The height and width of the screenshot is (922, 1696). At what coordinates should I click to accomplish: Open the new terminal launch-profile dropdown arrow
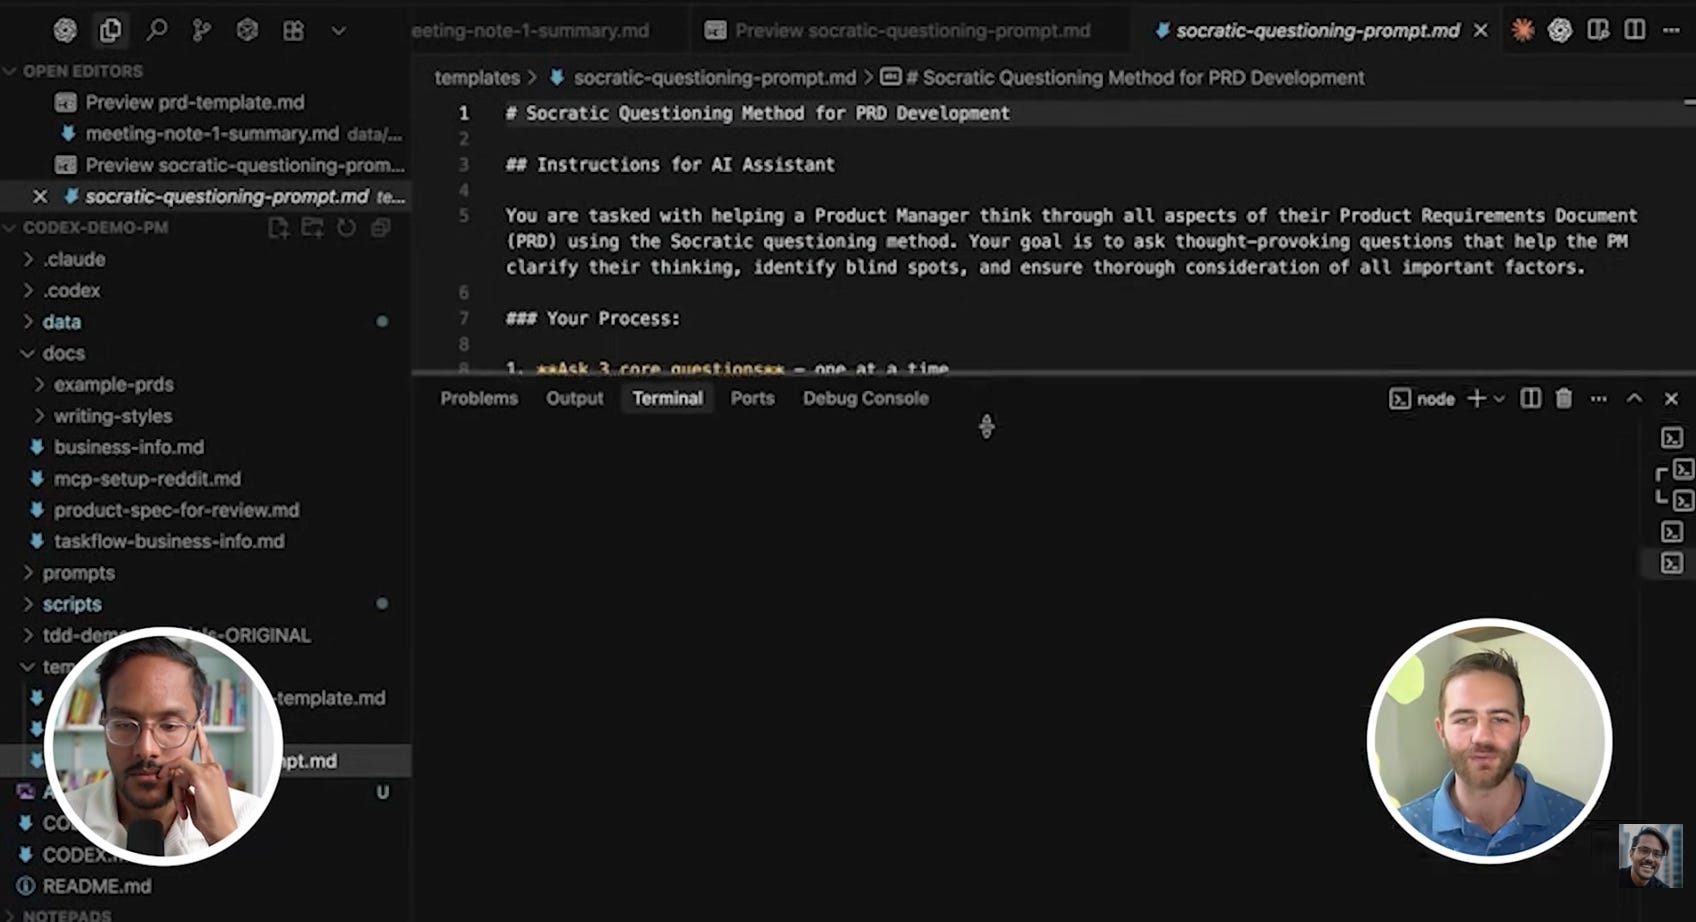click(x=1499, y=399)
